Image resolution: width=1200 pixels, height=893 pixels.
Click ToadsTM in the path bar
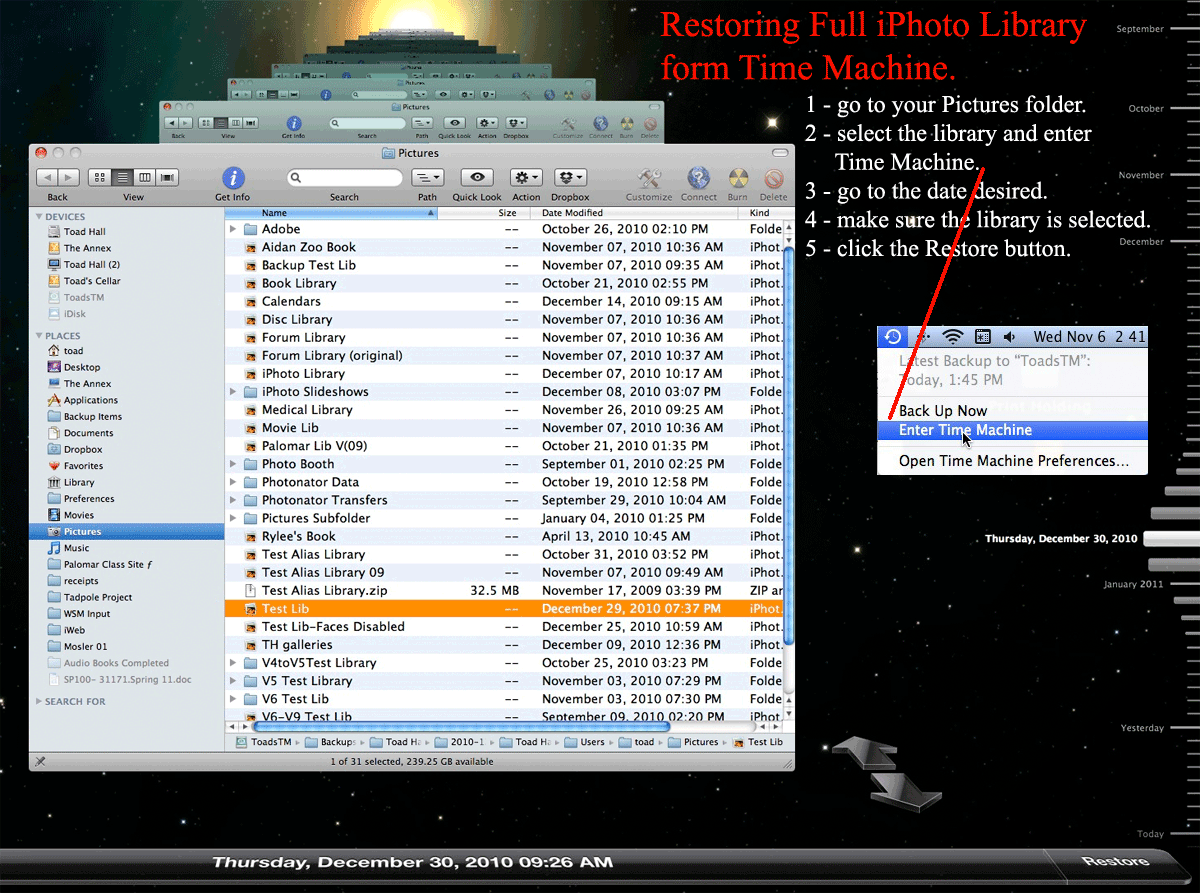(263, 742)
